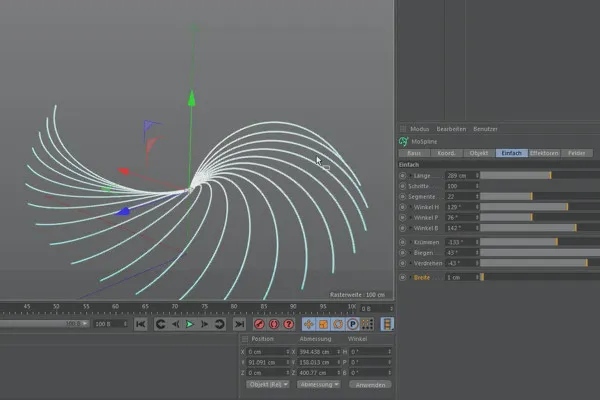Click the MoSpline object icon
600x400 pixels.
[x=403, y=142]
